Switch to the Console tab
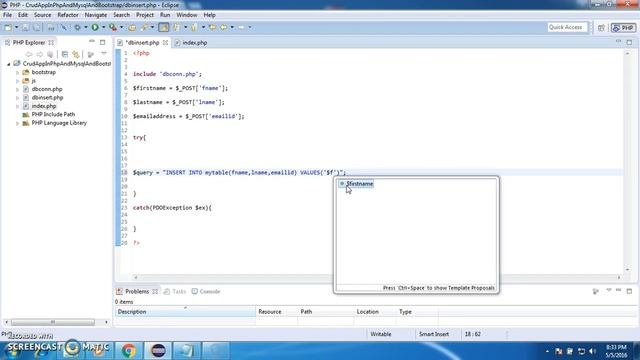The height and width of the screenshot is (360, 640). pos(206,291)
